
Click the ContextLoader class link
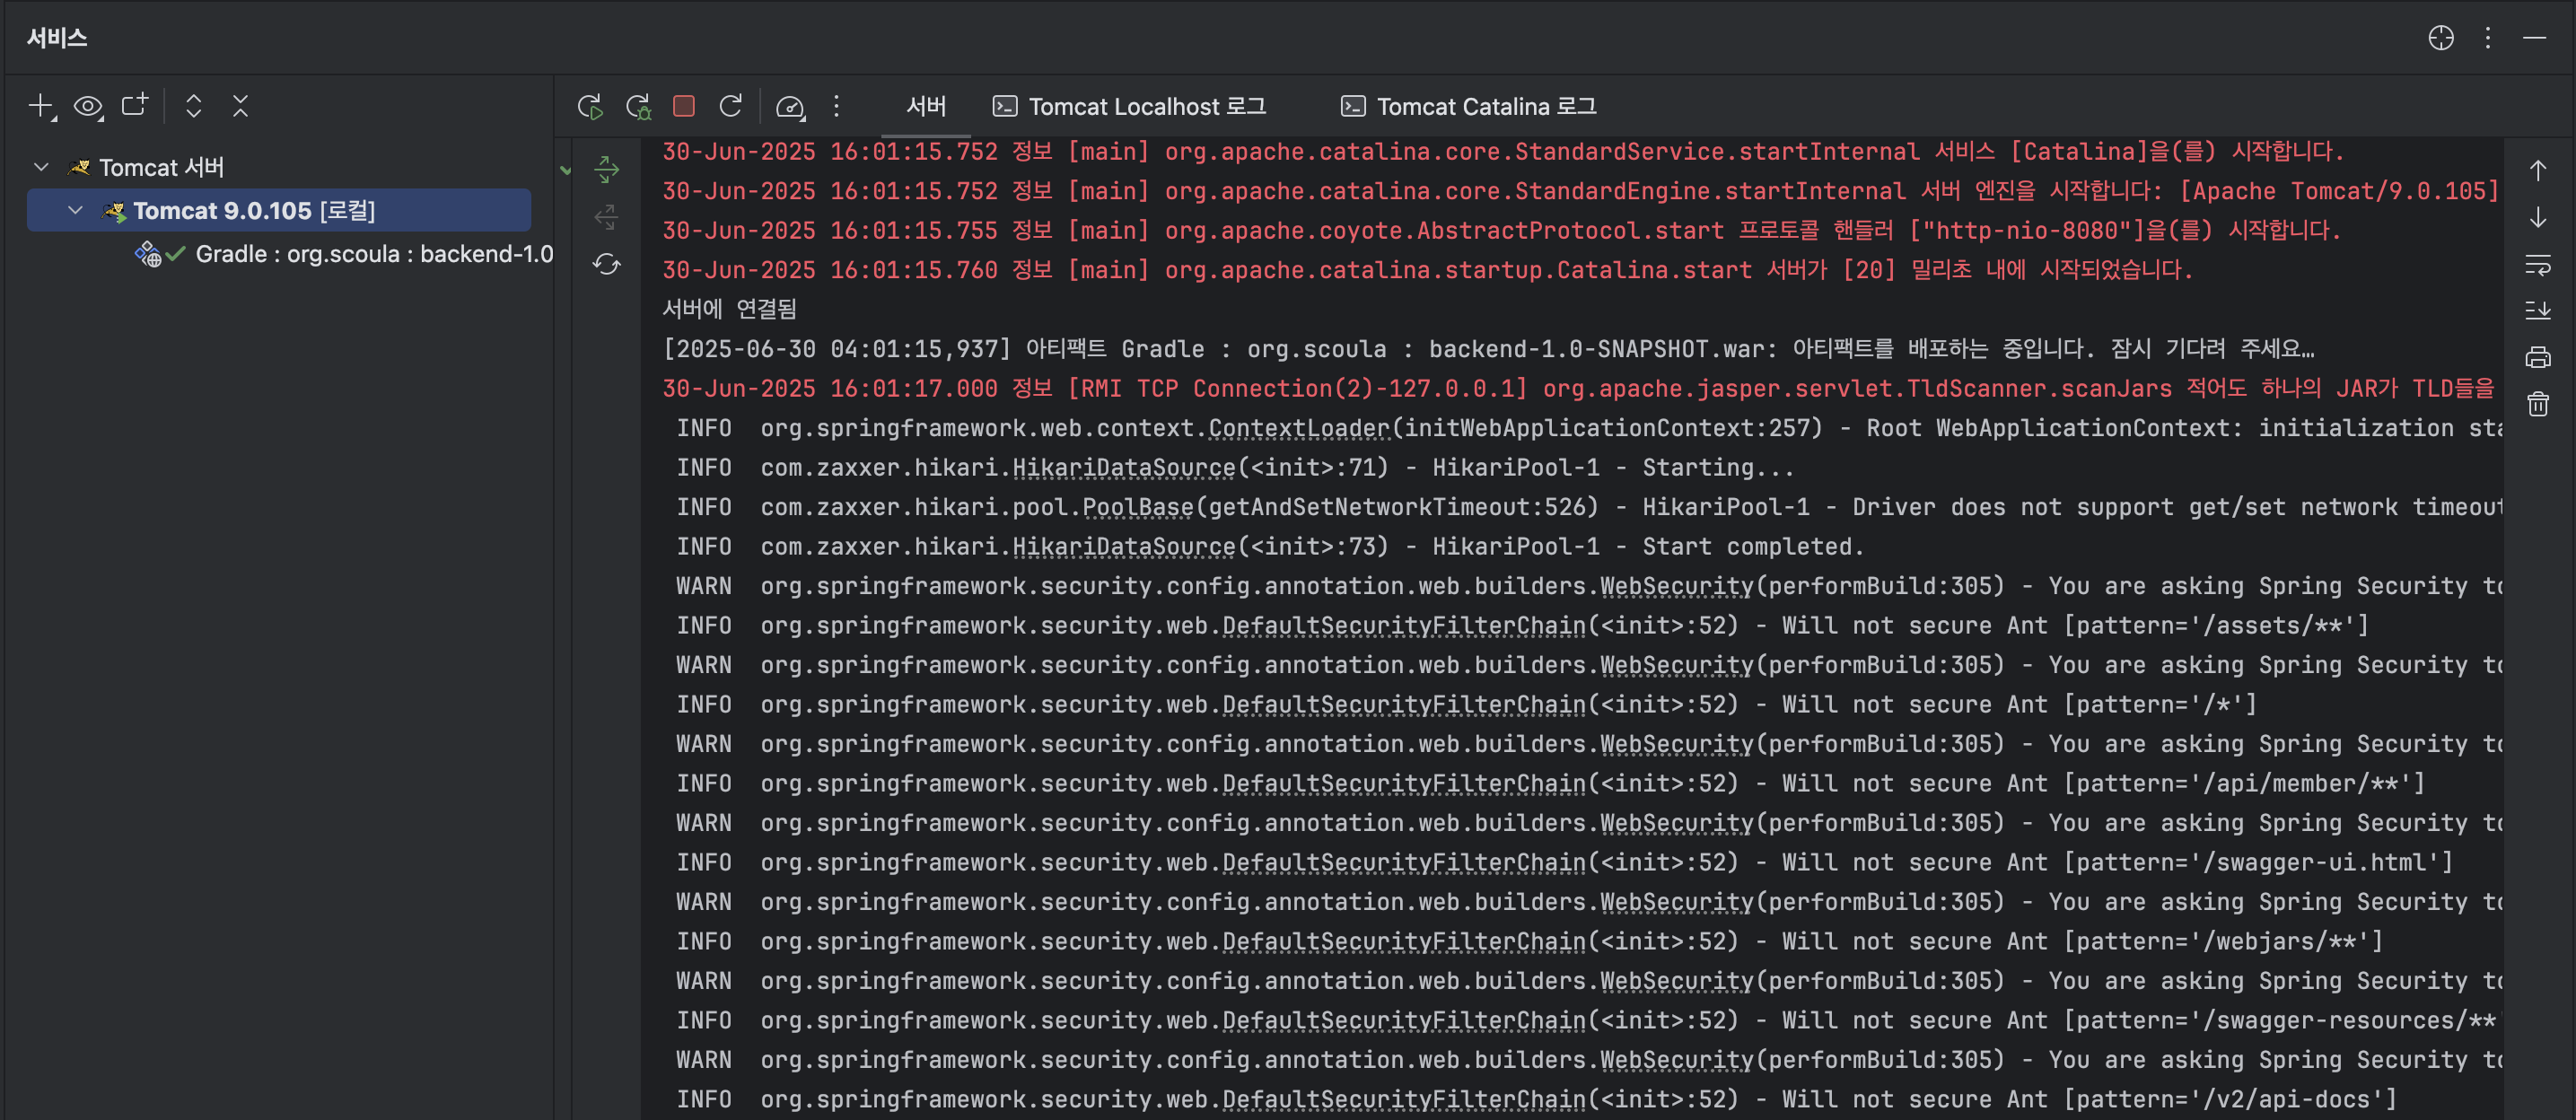1299,428
